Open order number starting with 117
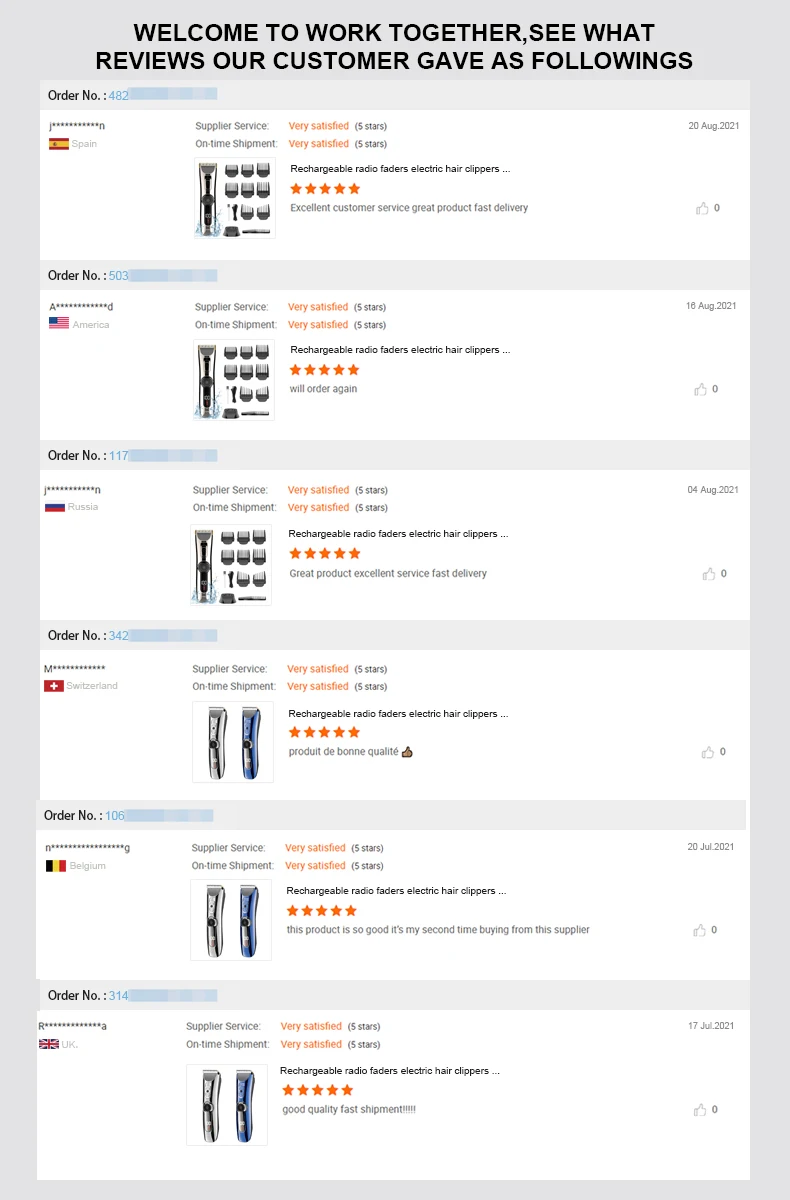The image size is (790, 1200). (x=119, y=455)
